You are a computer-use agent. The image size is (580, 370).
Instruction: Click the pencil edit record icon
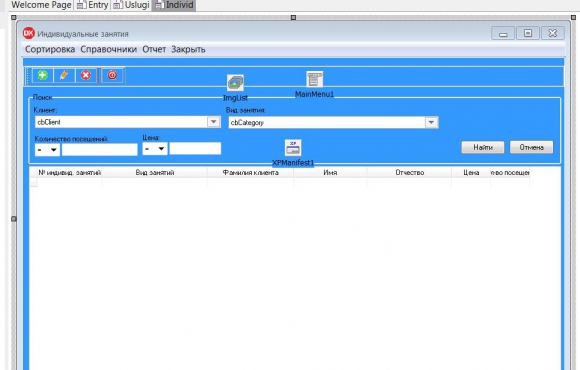pyautogui.click(x=64, y=75)
